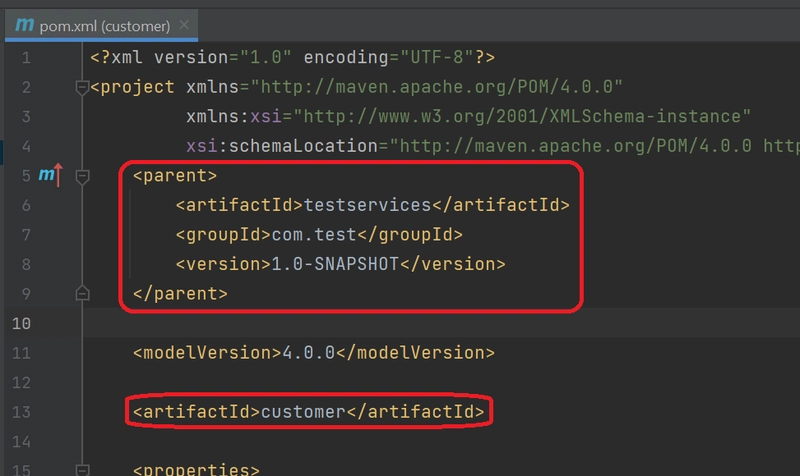
Task: Click the modelVersion 4.0.0 value
Action: click(x=309, y=353)
